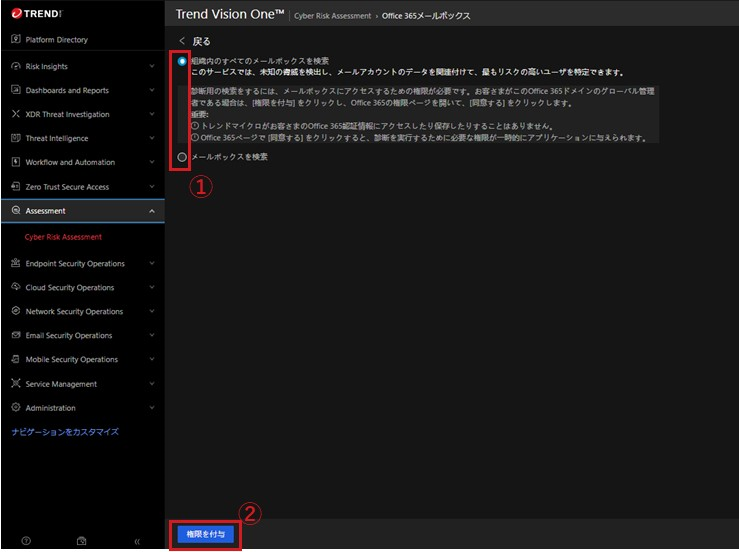
Task: Open the Service Management menu label
Action: pos(61,384)
